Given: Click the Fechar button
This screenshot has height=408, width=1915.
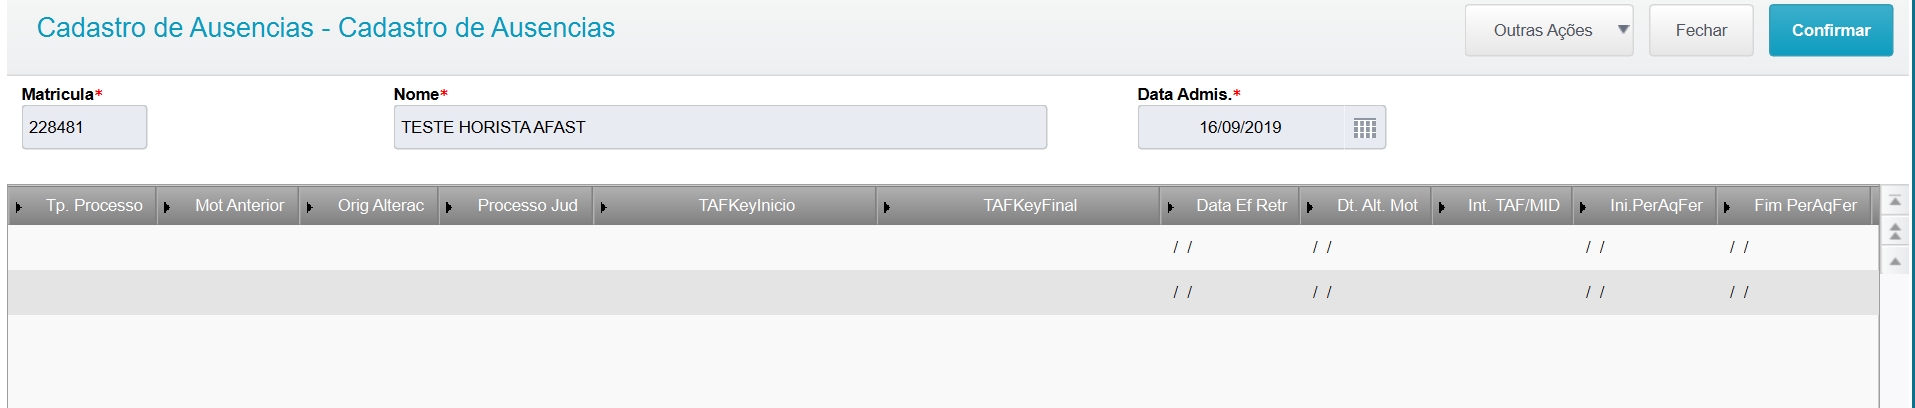Looking at the screenshot, I should [1700, 30].
